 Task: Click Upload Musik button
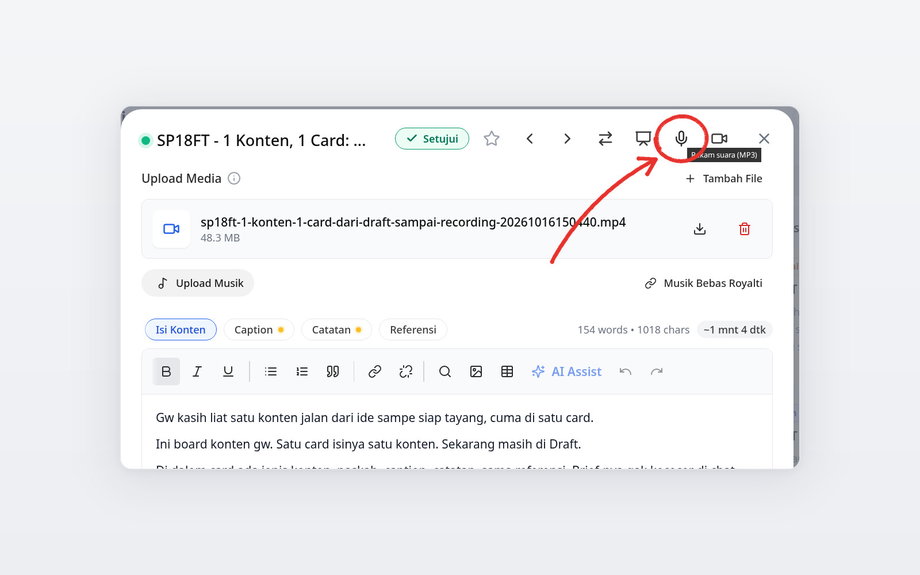[198, 283]
